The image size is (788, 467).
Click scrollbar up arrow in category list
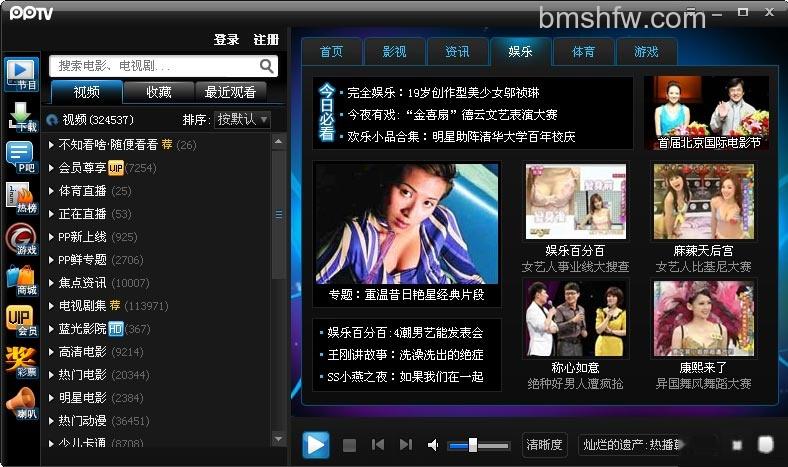click(x=278, y=142)
